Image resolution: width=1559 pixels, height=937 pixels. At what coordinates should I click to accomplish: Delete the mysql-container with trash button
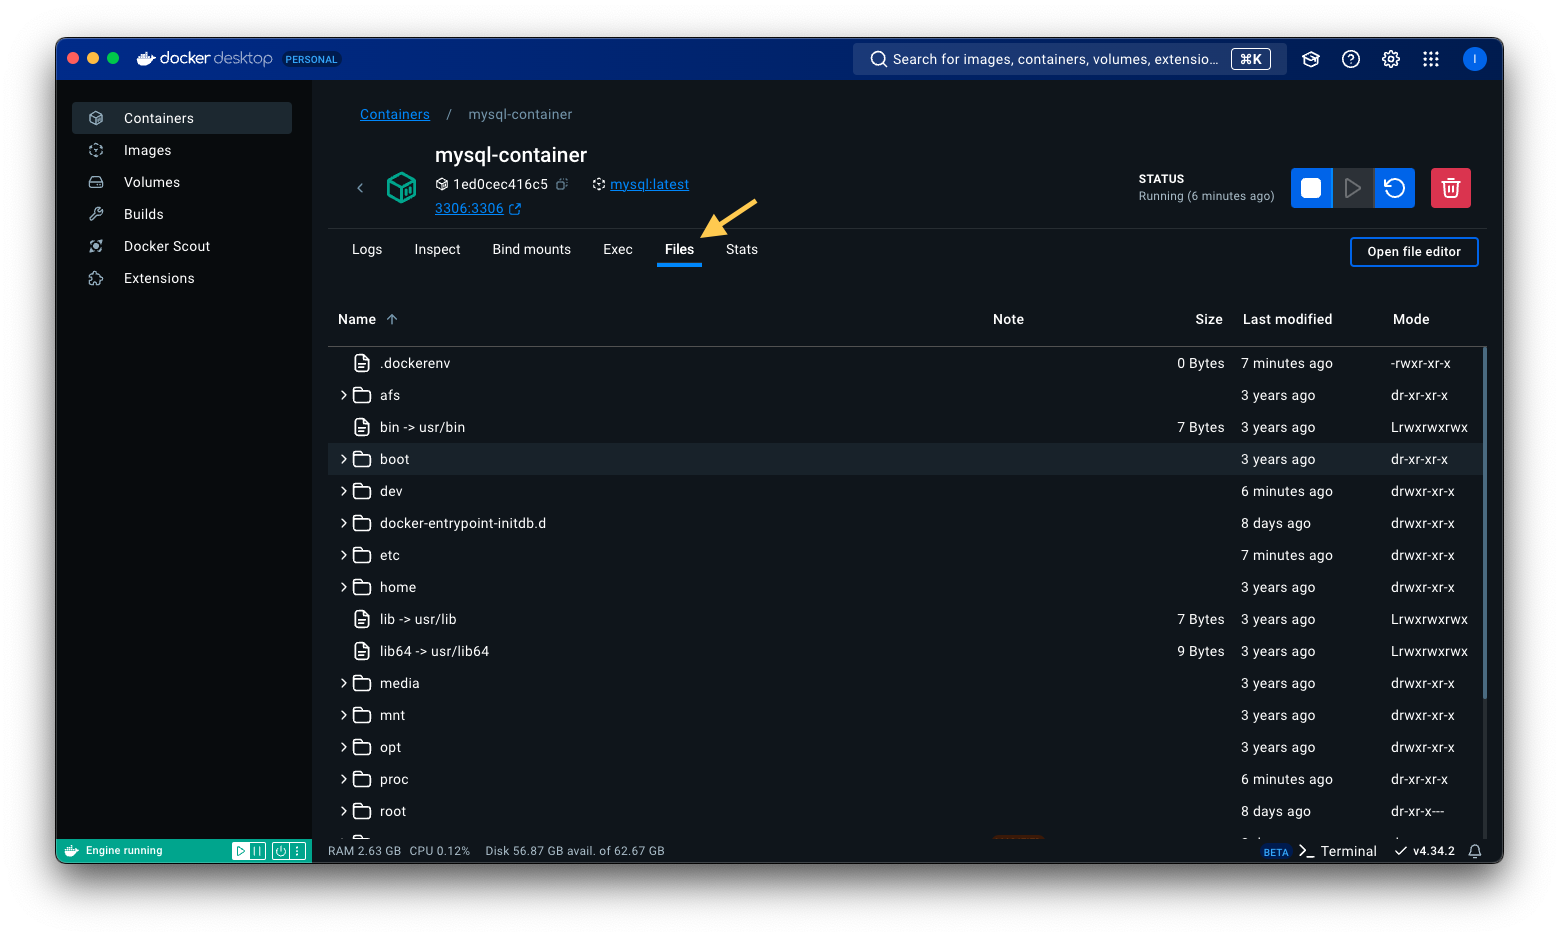[1451, 188]
